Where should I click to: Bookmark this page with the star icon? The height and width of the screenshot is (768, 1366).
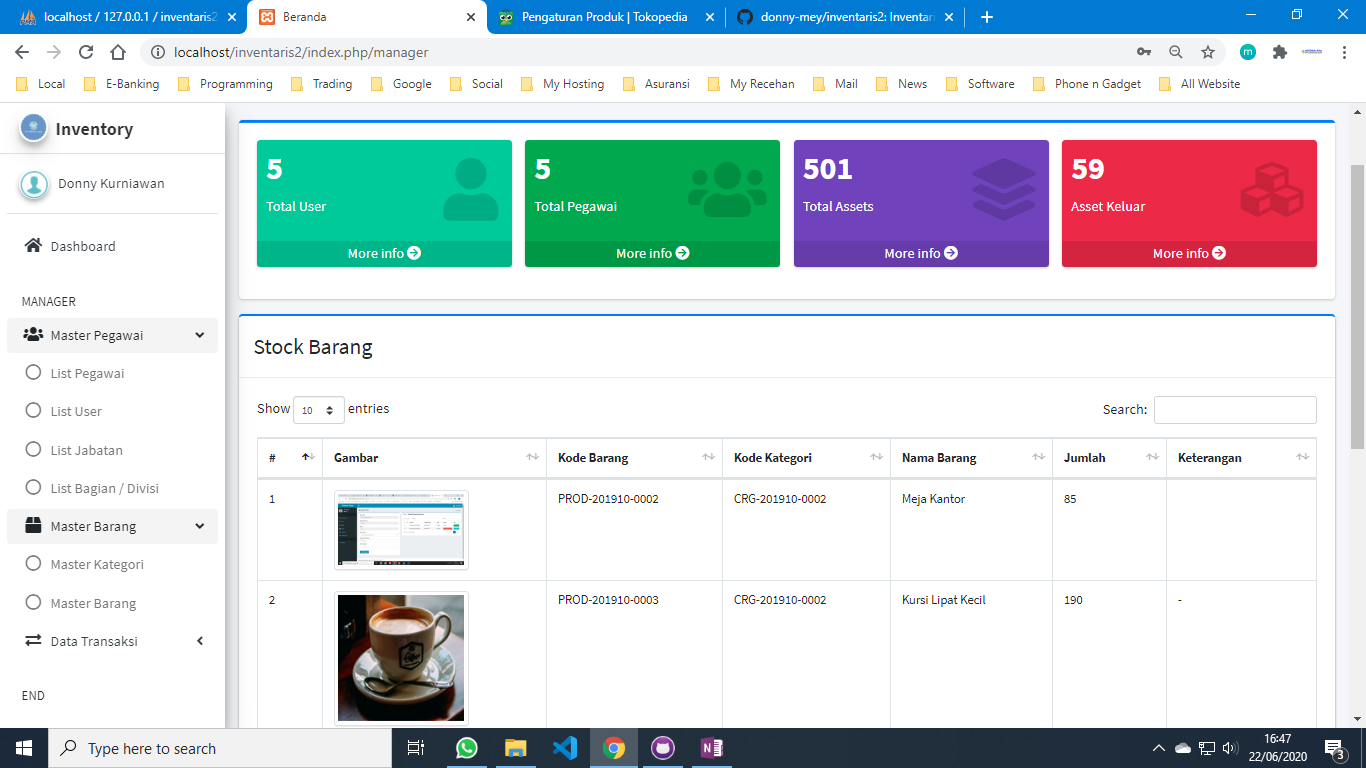tap(1208, 52)
